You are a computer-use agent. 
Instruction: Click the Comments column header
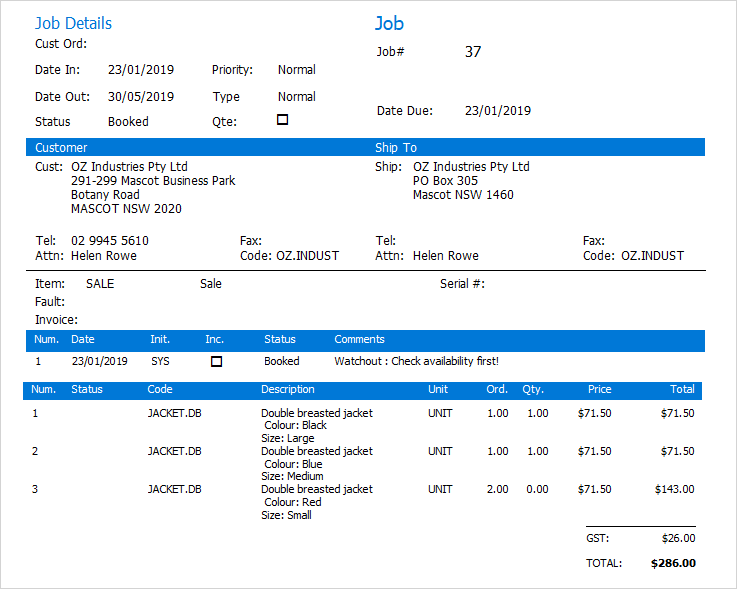[x=359, y=340]
